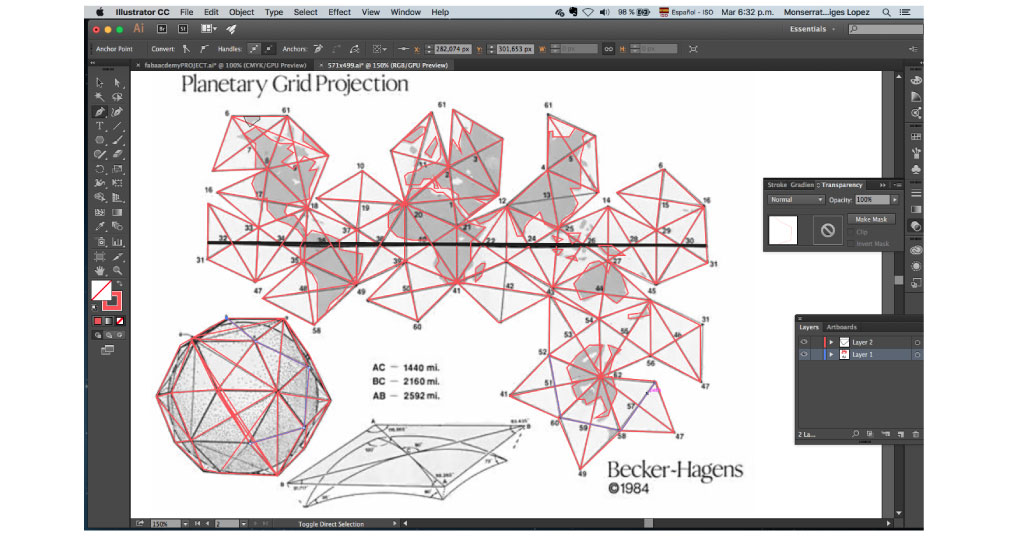
Task: Click the red Stroke color swatch
Action: [x=113, y=302]
